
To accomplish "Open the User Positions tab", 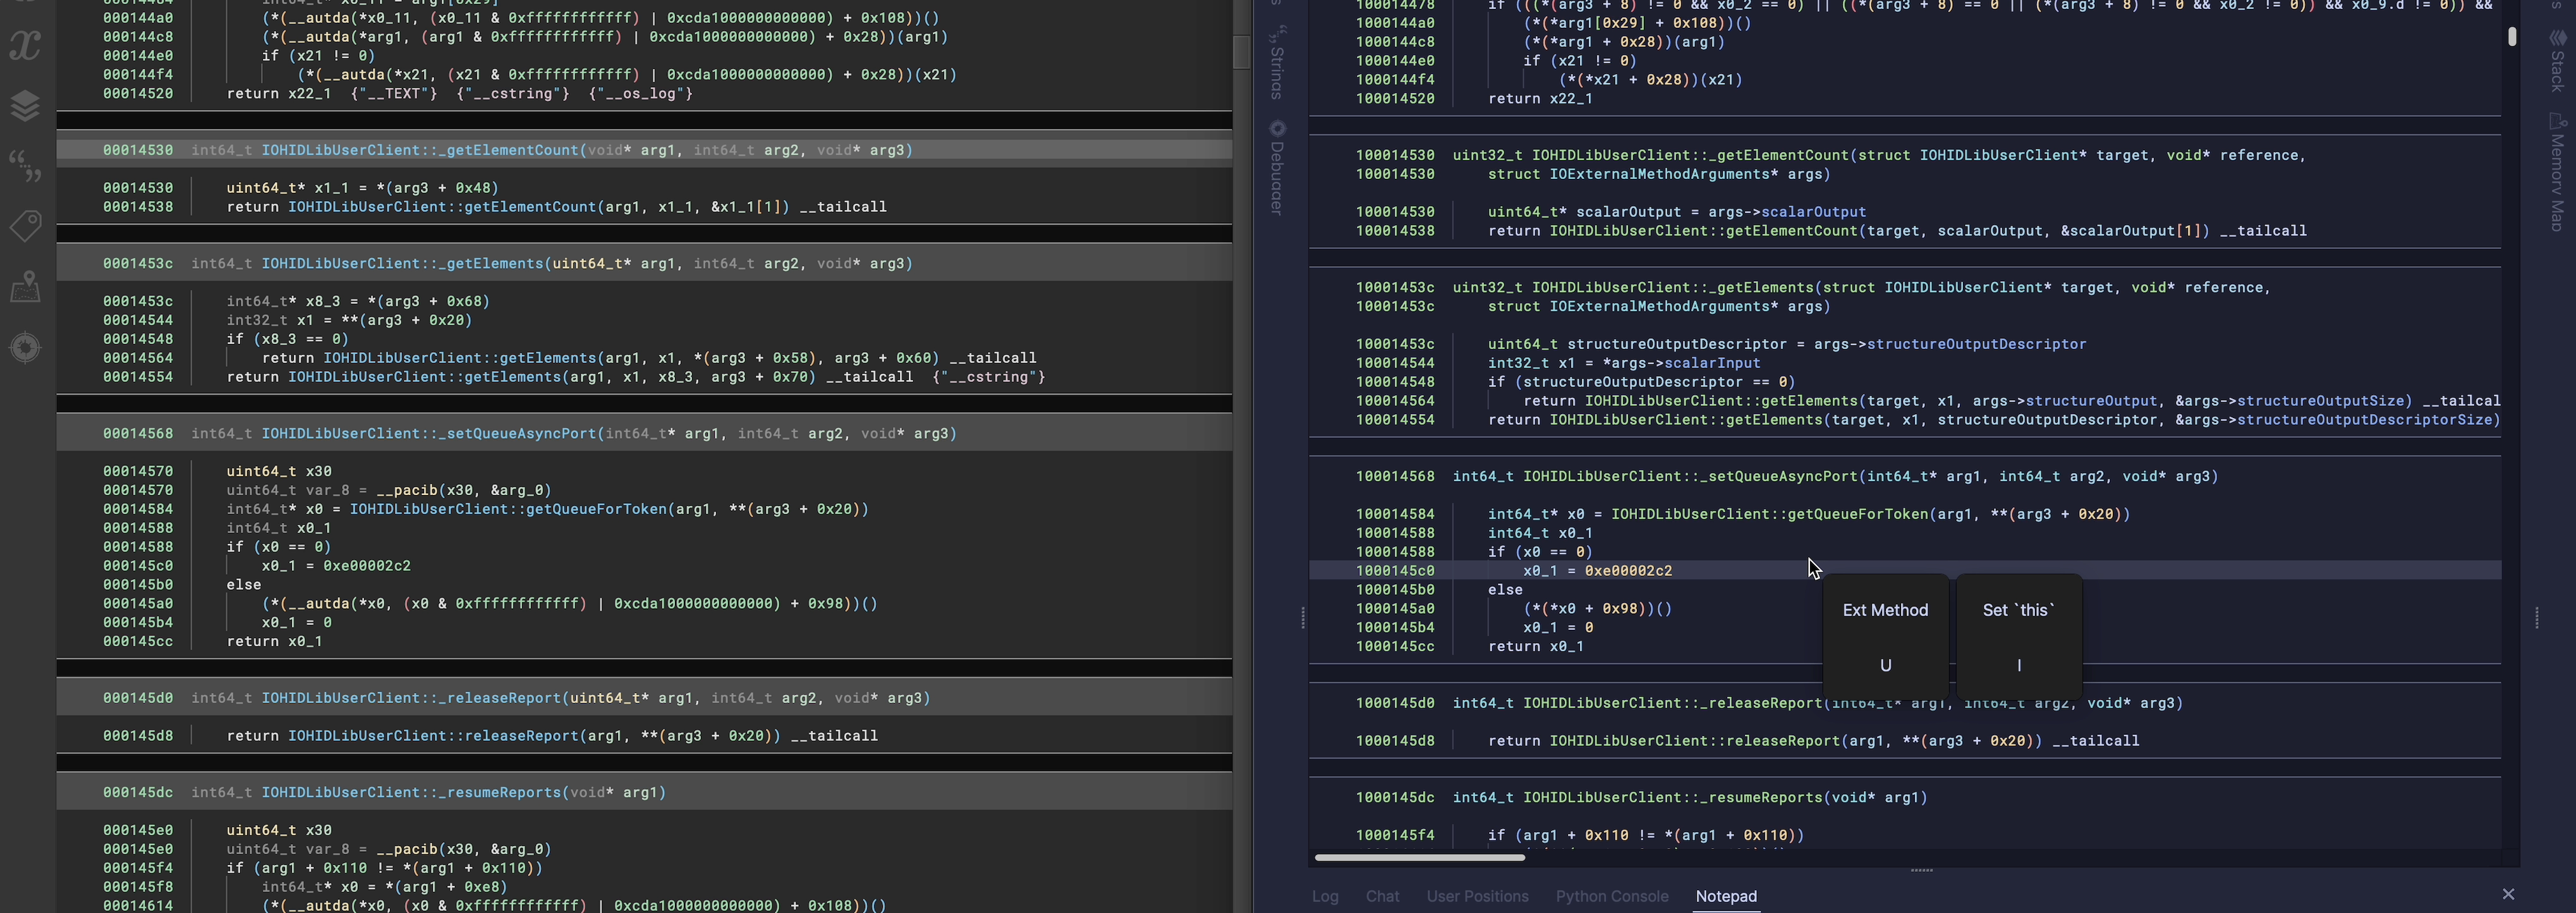I will click(x=1477, y=896).
